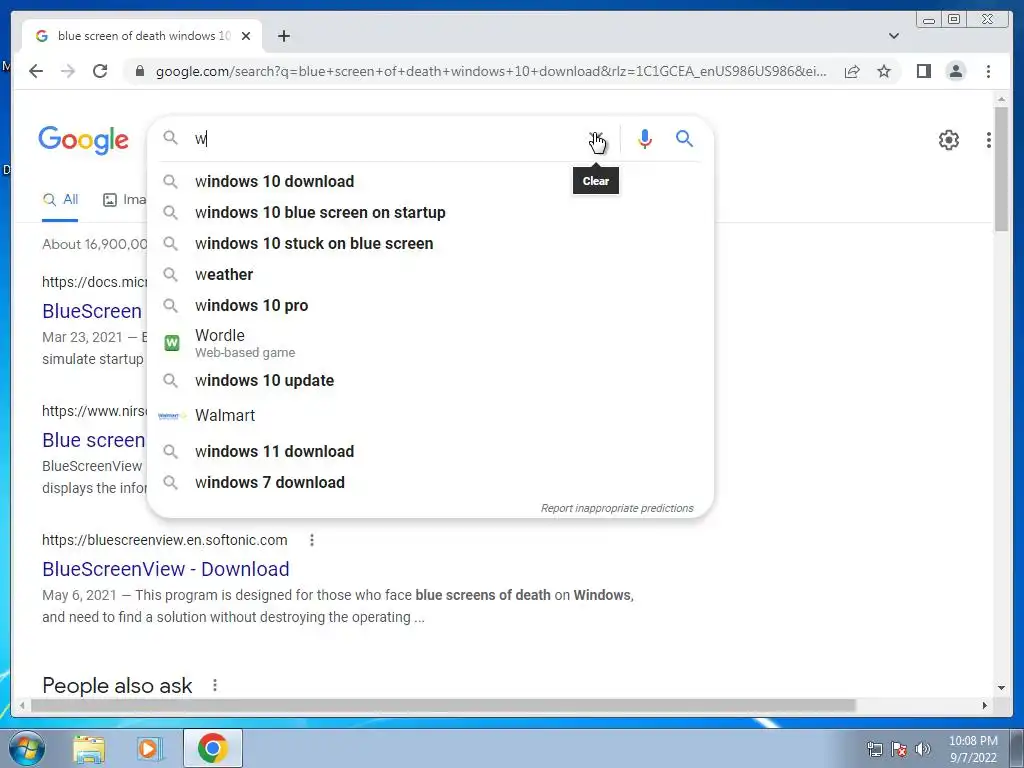1024x768 pixels.
Task: Click the scroll right arrow
Action: [985, 705]
